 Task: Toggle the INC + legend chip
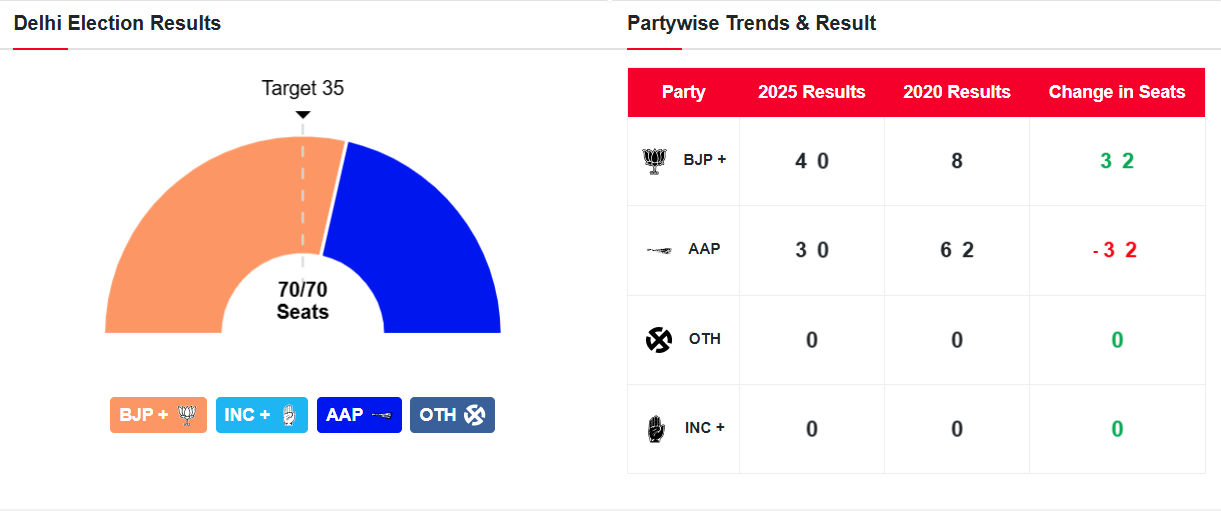point(261,415)
